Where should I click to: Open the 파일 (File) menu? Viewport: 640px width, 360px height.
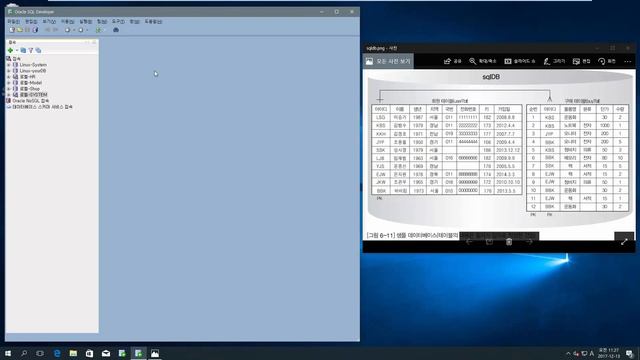point(13,22)
